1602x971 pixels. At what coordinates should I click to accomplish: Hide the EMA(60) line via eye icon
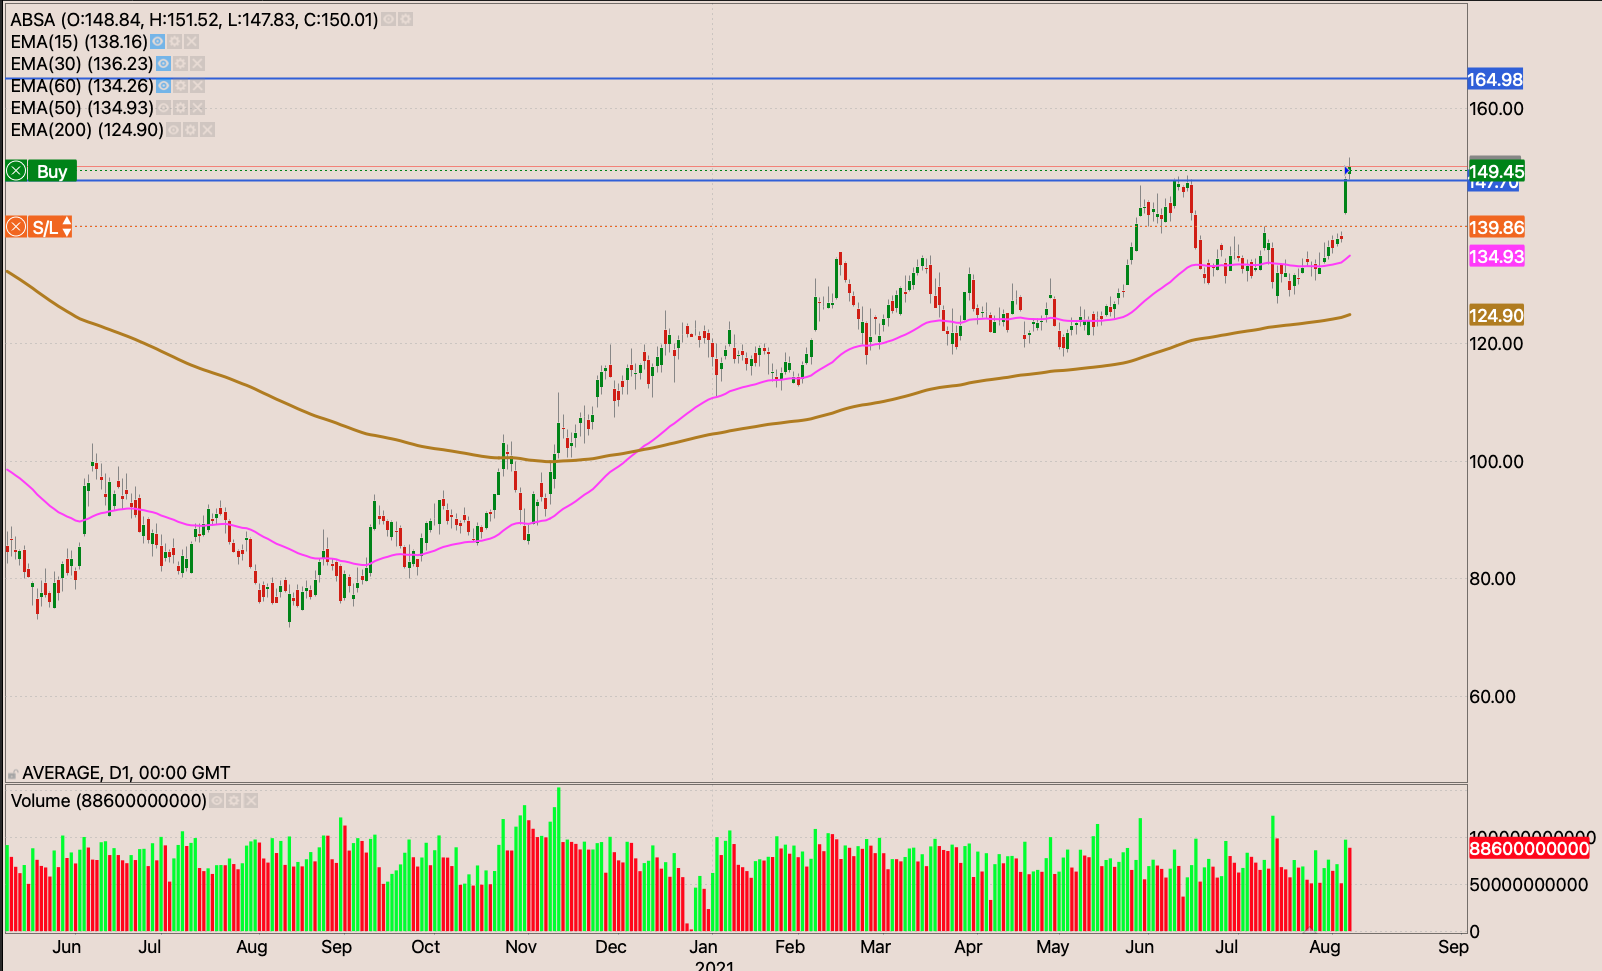click(x=163, y=86)
